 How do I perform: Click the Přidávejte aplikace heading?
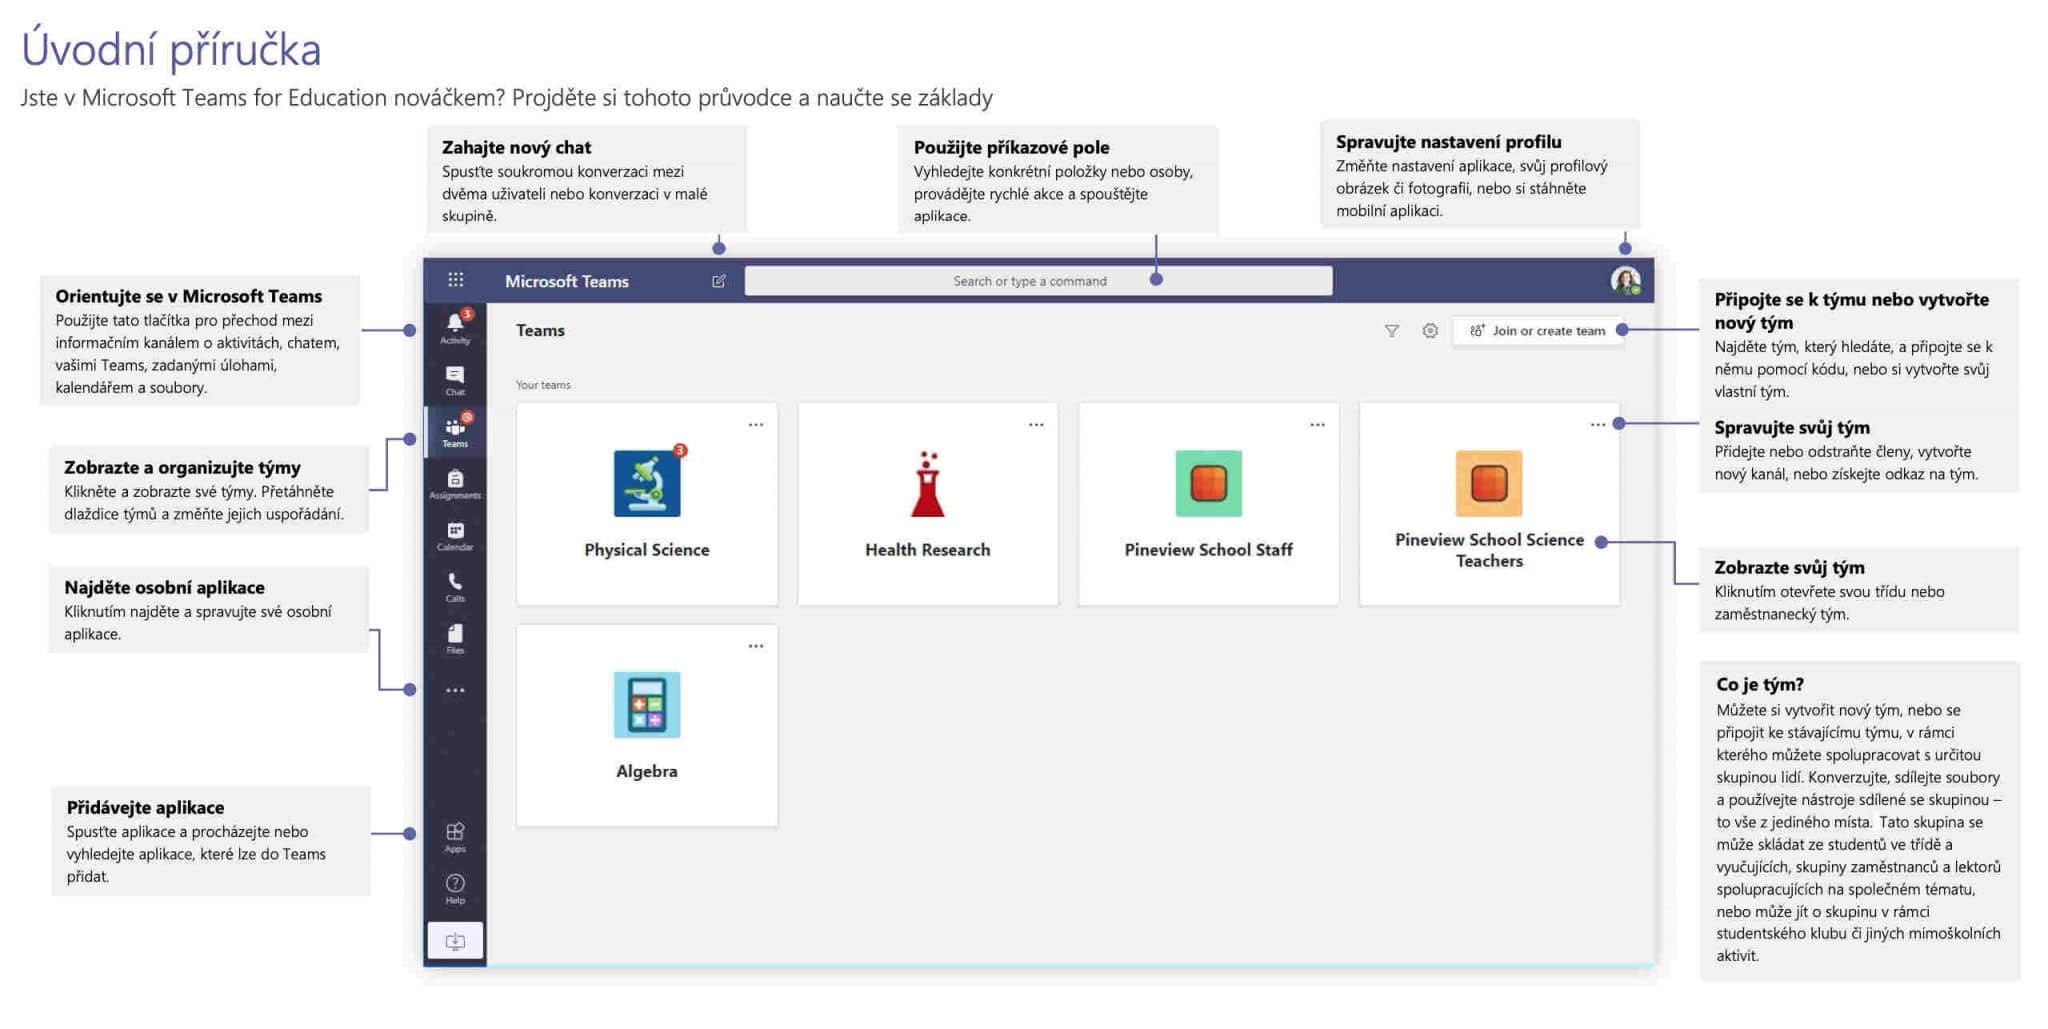[x=145, y=808]
